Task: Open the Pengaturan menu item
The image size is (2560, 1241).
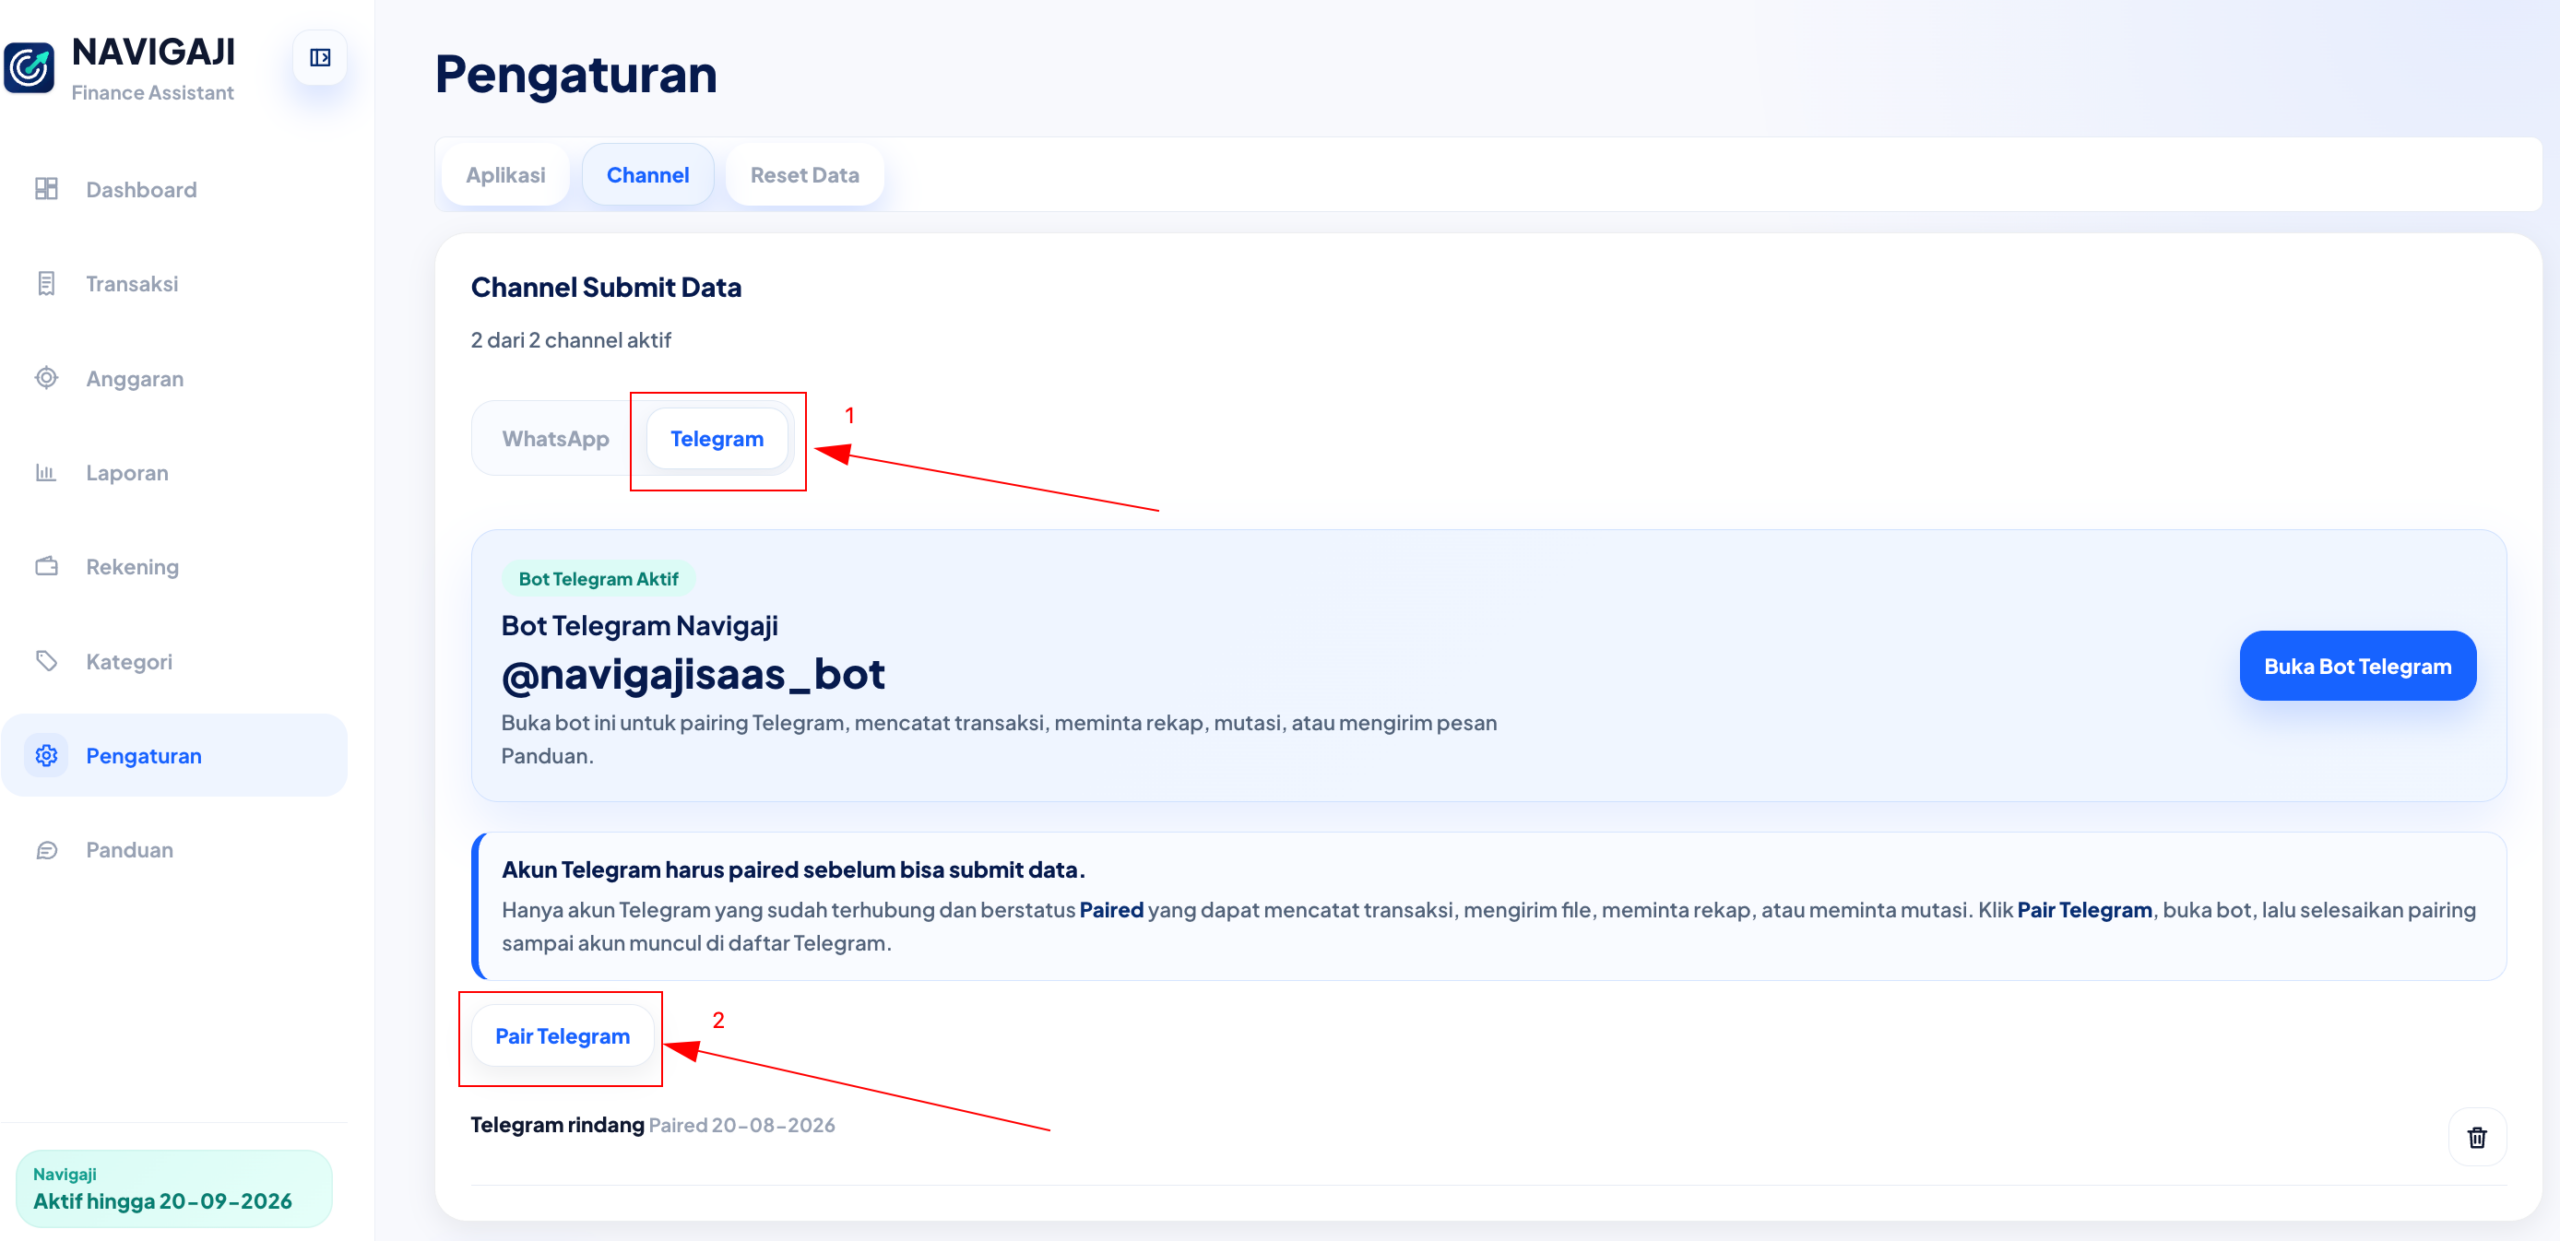Action: (174, 755)
